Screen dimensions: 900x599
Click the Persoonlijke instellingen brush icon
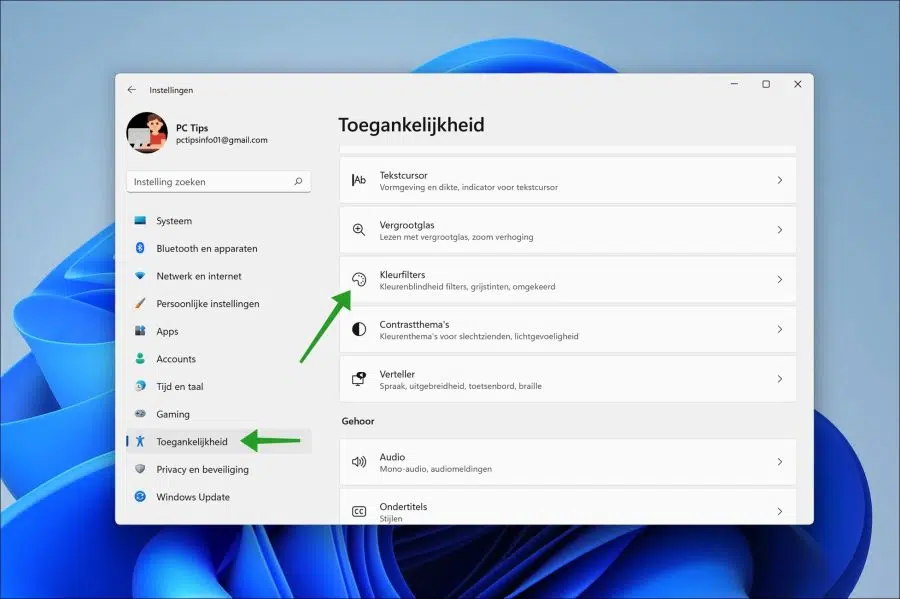[x=140, y=303]
